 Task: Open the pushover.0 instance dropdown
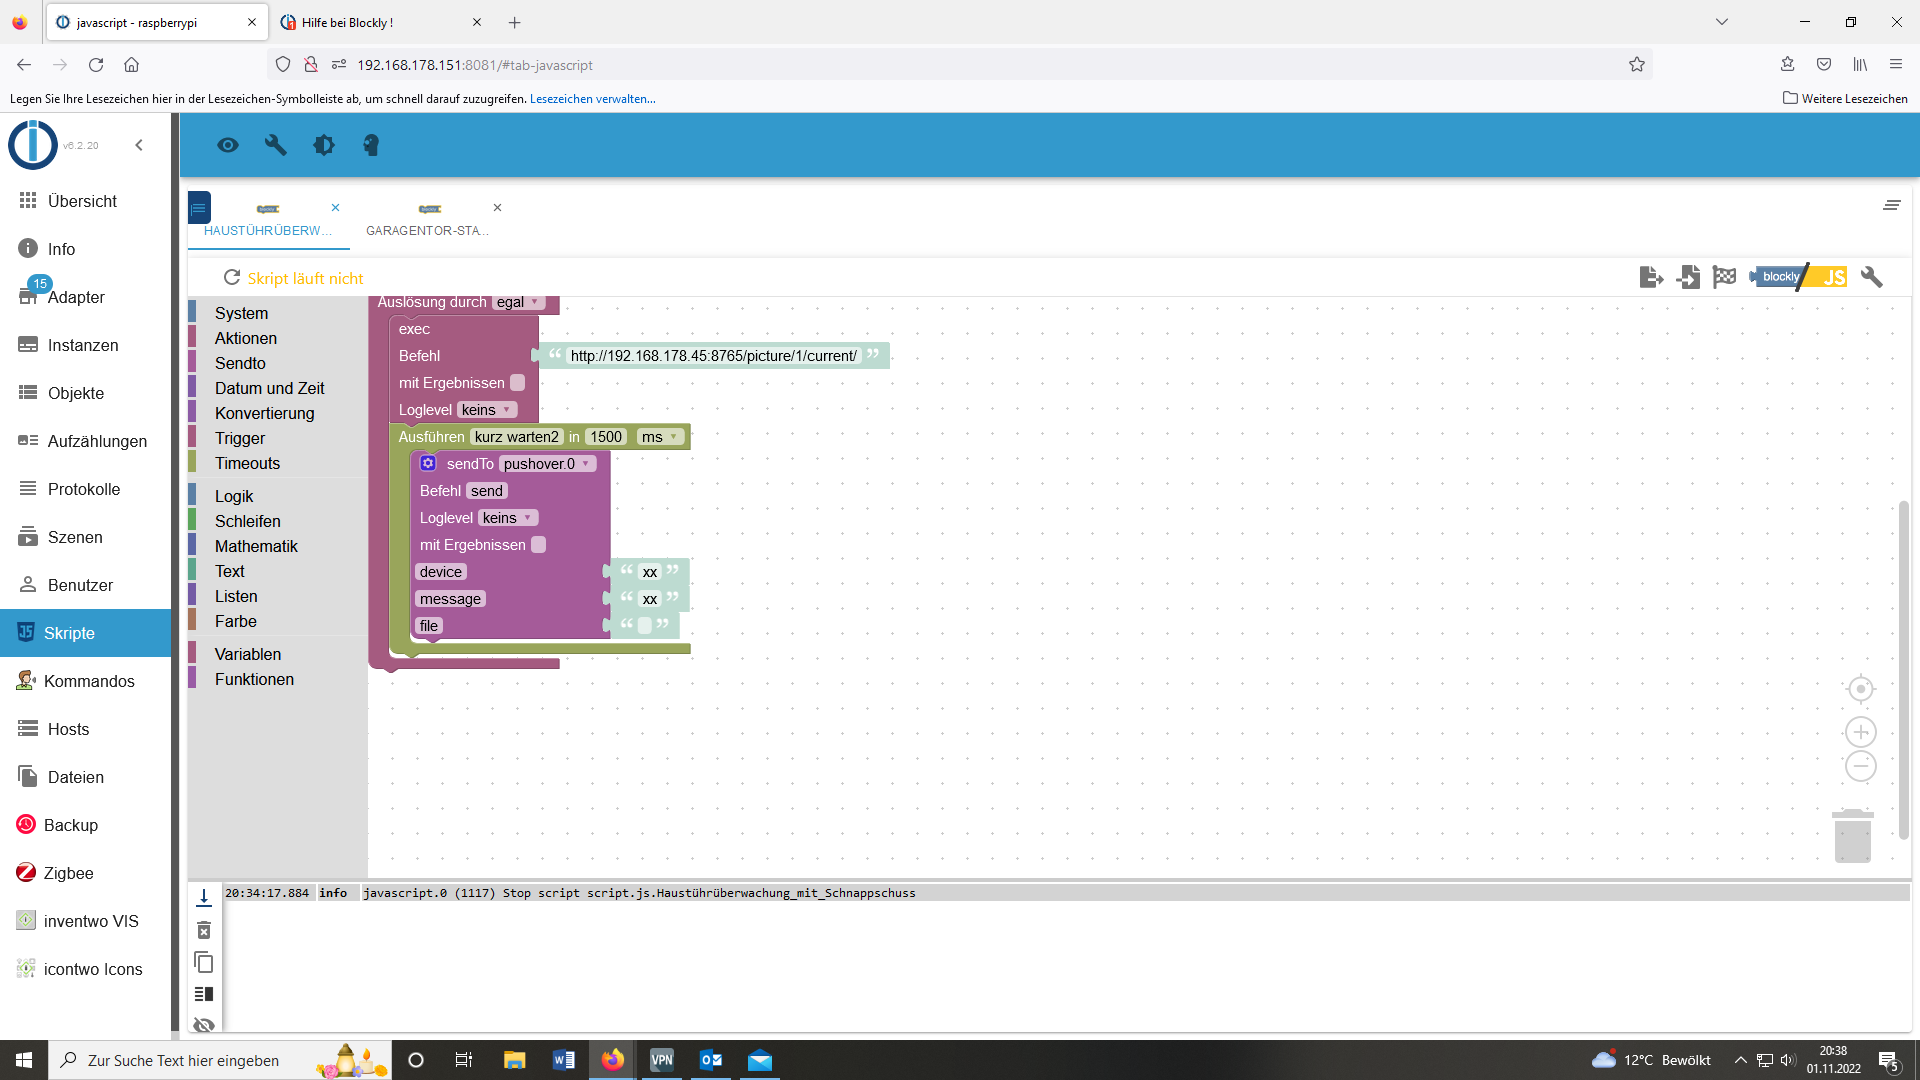click(x=546, y=464)
